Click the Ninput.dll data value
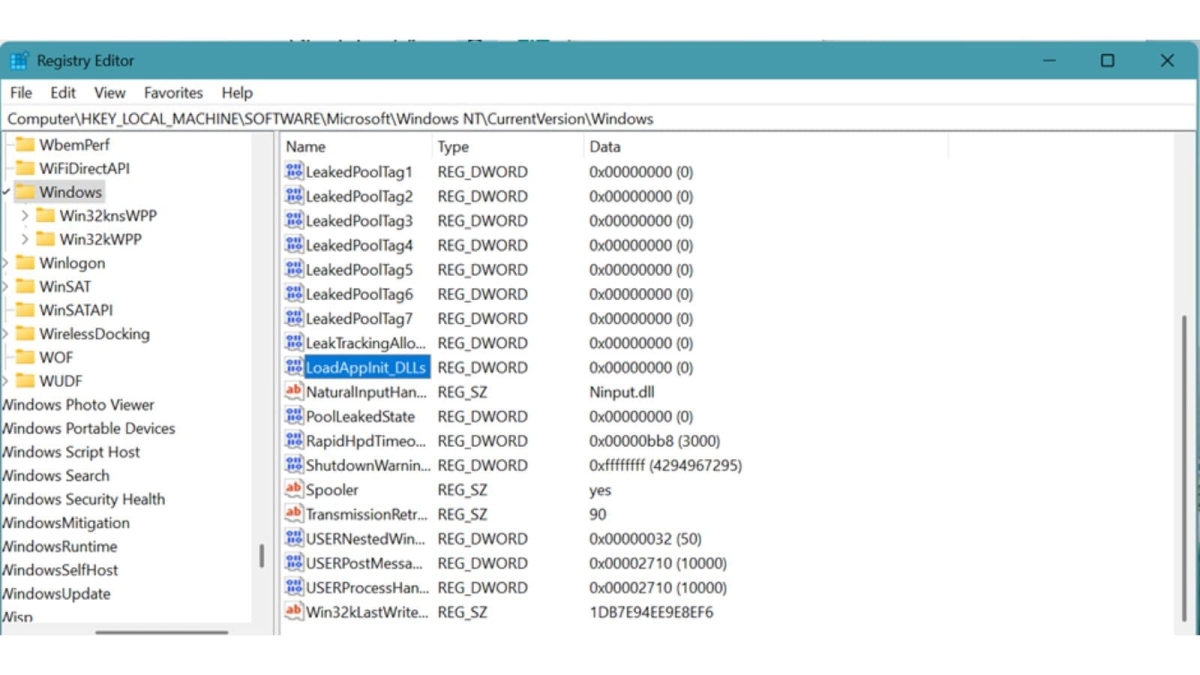The image size is (1200, 675). (x=622, y=392)
